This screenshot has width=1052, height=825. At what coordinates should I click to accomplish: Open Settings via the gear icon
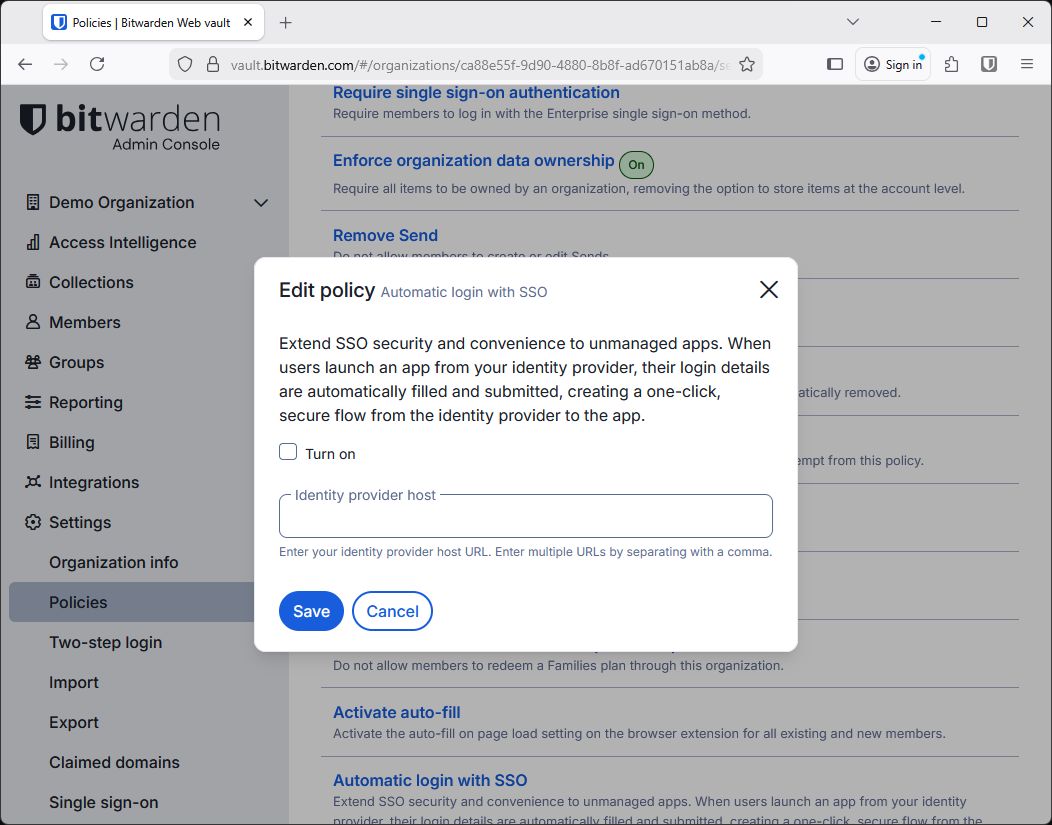point(30,522)
